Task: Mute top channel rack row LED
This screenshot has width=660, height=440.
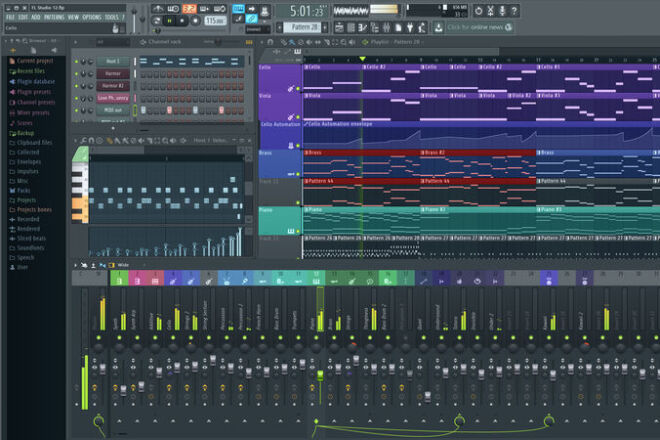Action: click(76, 61)
